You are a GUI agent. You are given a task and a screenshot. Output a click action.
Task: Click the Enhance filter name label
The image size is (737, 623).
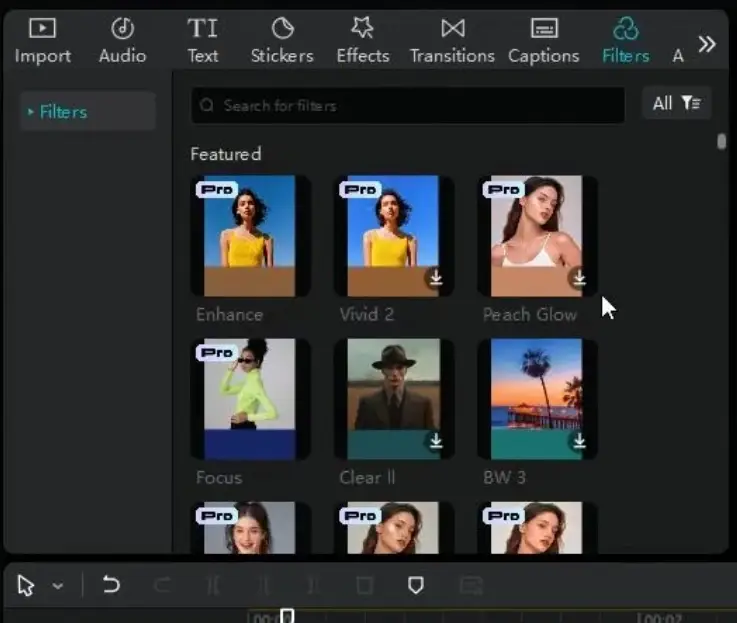point(229,315)
